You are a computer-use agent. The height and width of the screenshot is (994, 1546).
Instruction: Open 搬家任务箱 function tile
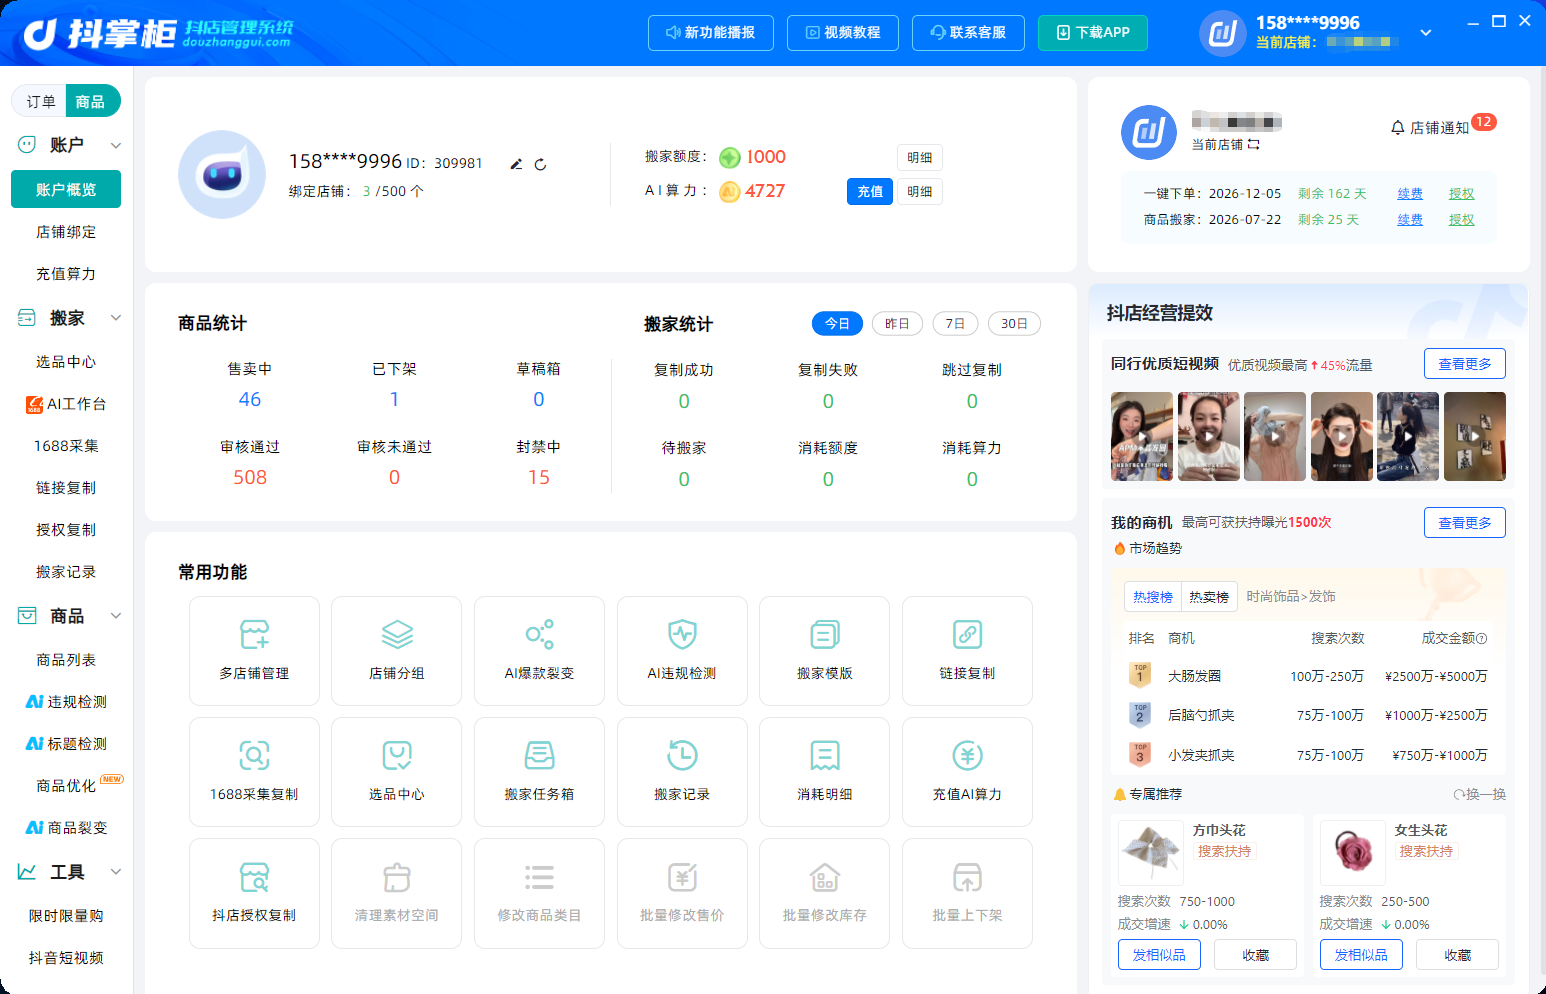point(539,772)
